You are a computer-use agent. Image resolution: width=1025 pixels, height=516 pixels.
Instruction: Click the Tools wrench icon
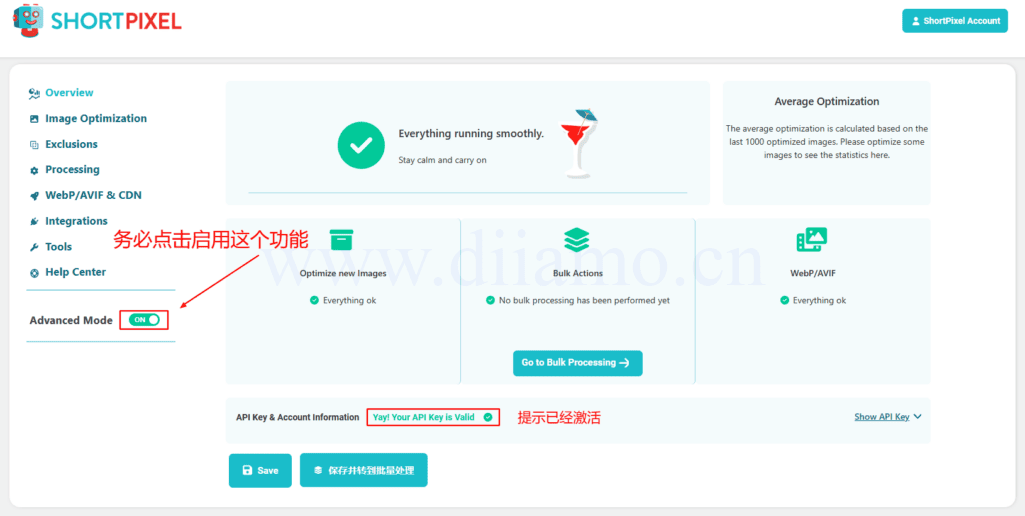point(35,247)
